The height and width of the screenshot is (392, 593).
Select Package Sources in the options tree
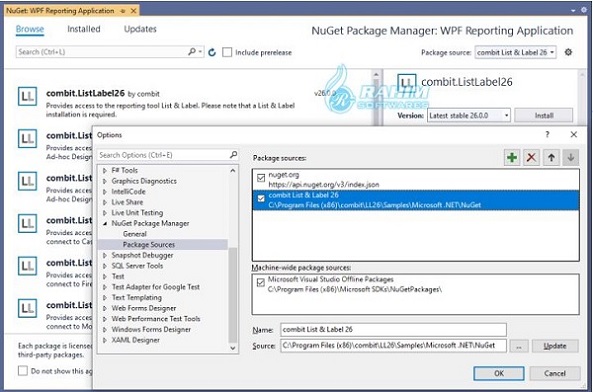click(x=149, y=245)
